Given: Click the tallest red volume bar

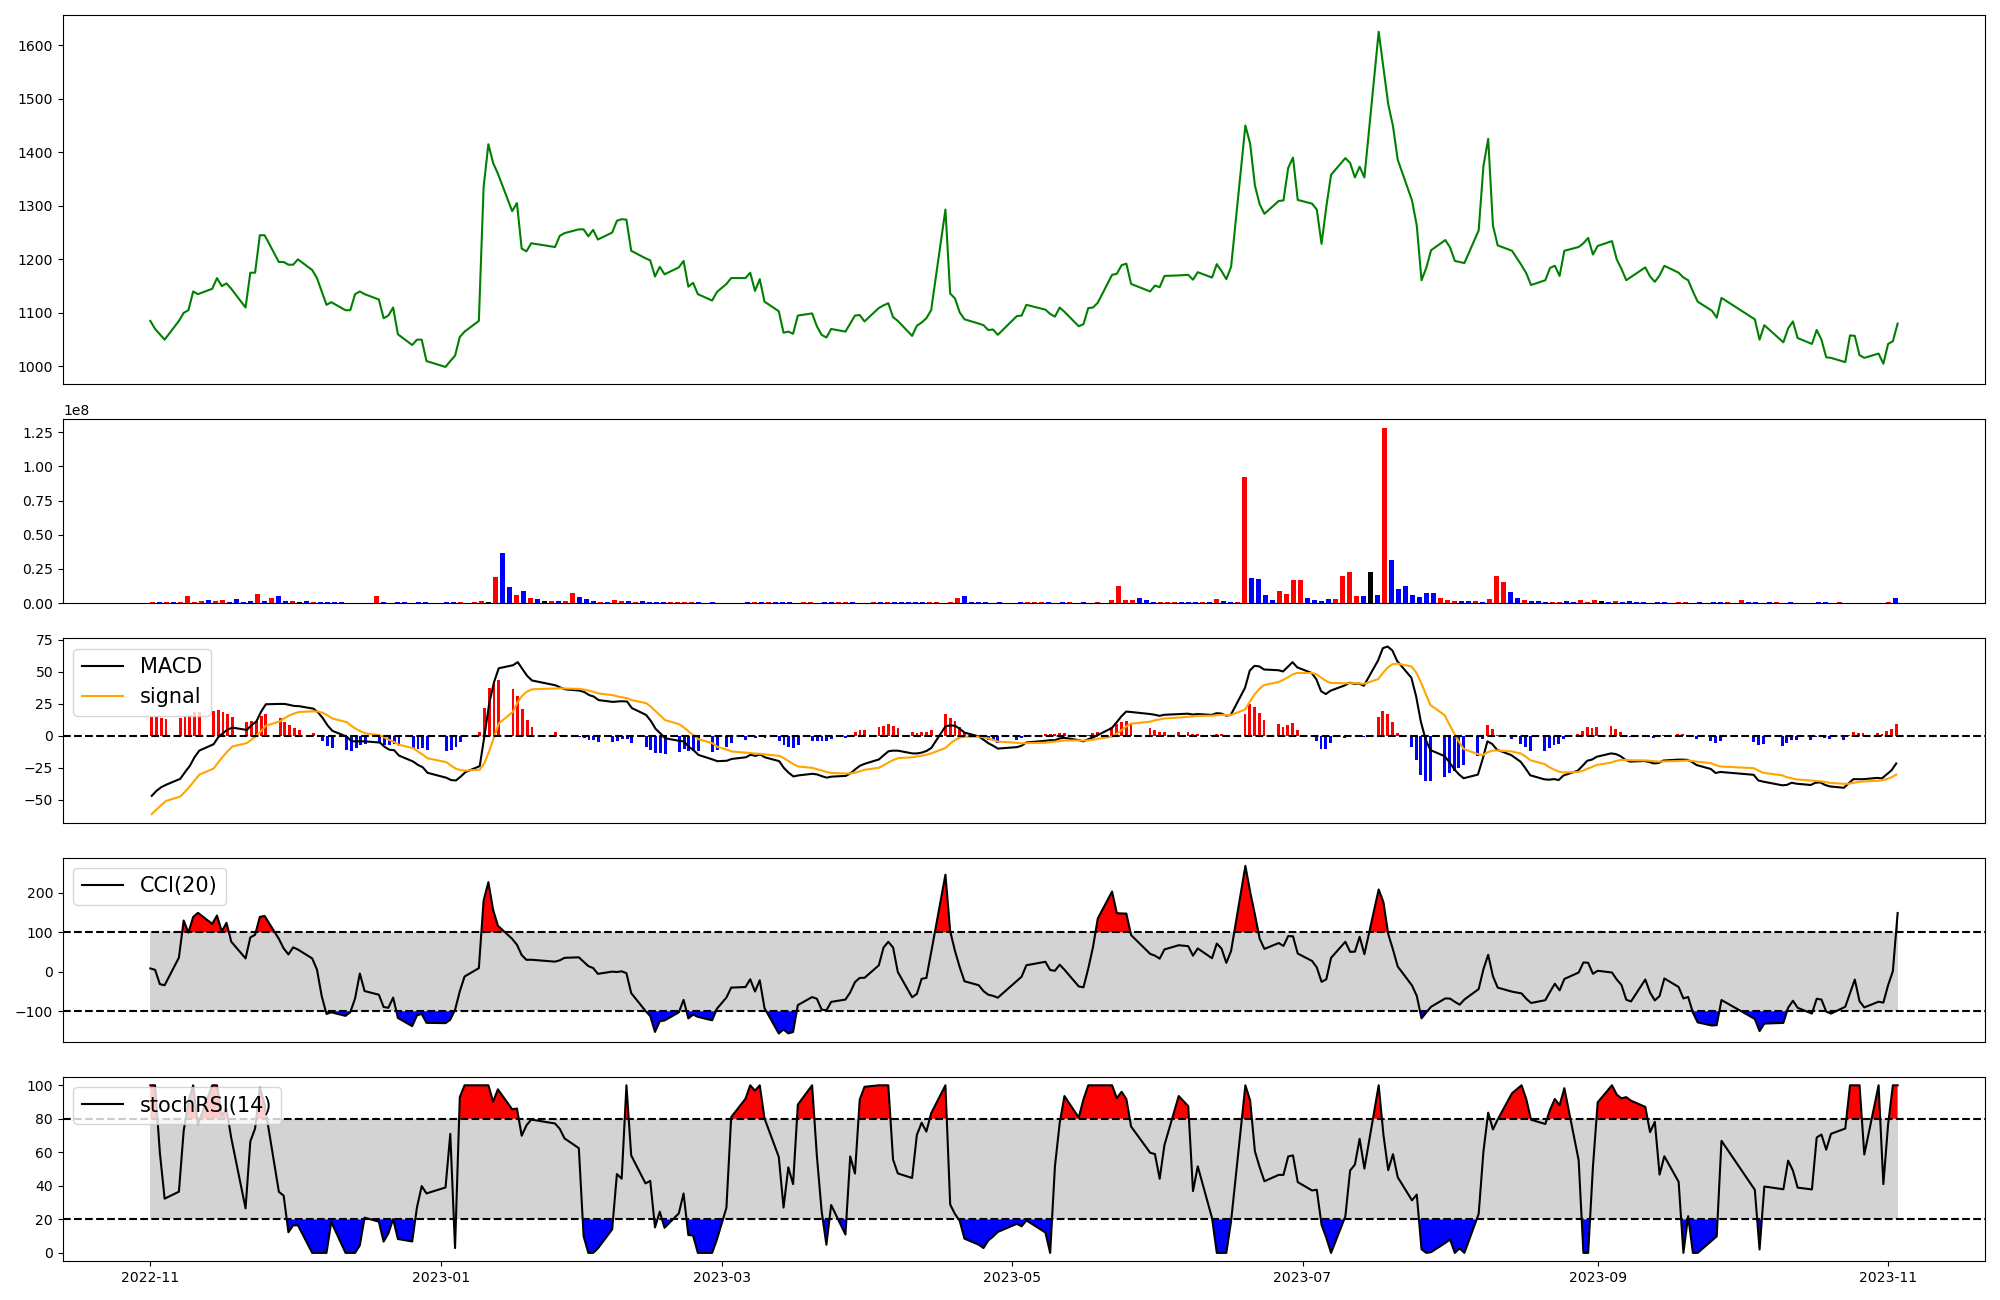Looking at the screenshot, I should [x=1384, y=515].
